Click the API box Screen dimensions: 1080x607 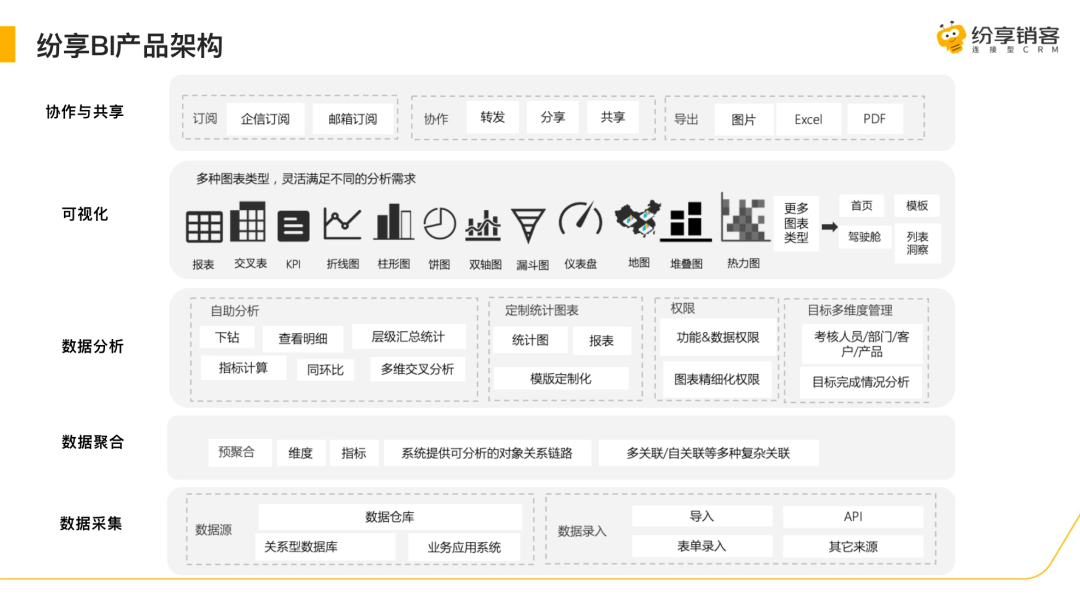853,516
